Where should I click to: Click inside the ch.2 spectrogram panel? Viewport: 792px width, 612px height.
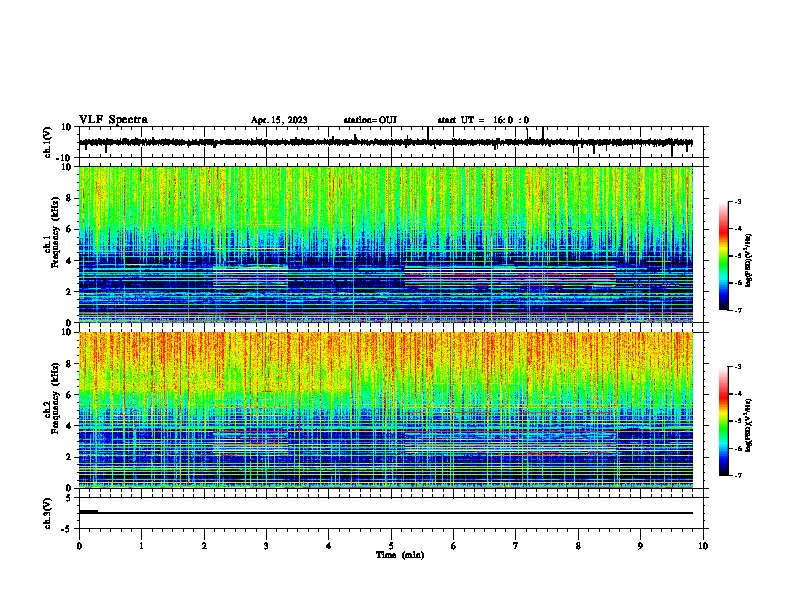[x=386, y=410]
